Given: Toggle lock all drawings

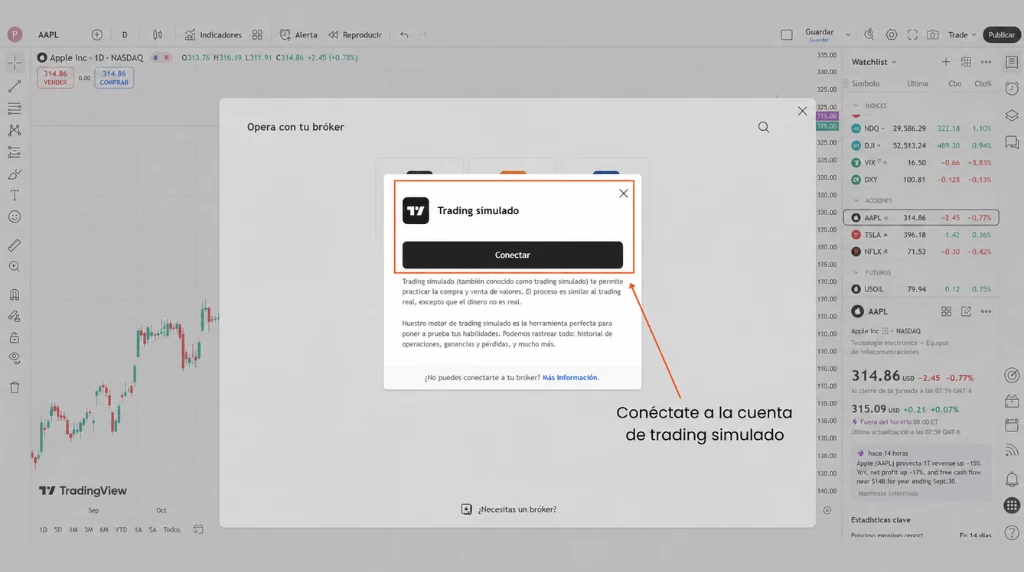Looking at the screenshot, I should pyautogui.click(x=14, y=338).
